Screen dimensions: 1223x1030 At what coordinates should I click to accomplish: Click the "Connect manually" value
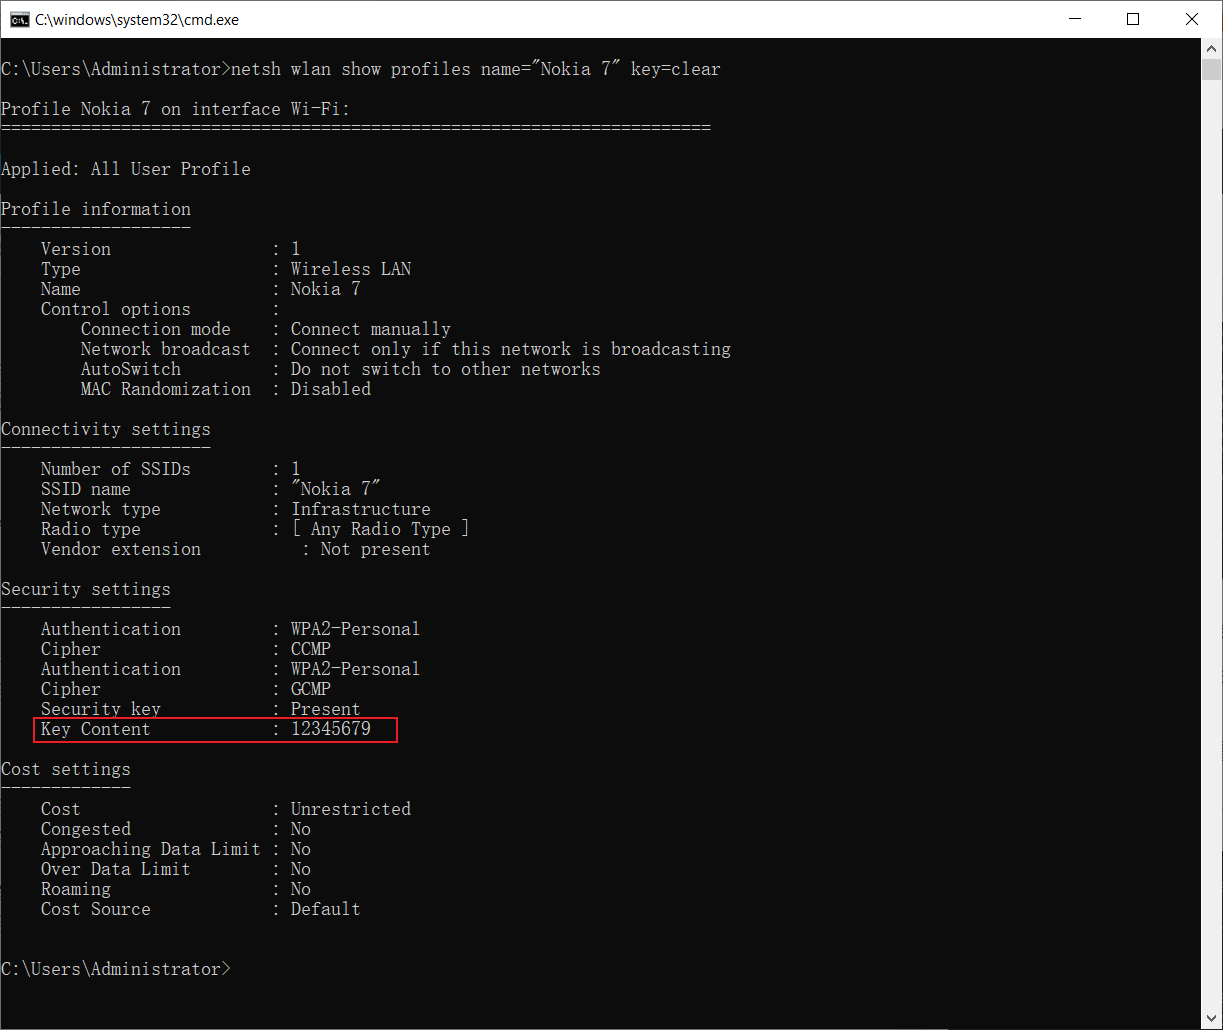(370, 329)
